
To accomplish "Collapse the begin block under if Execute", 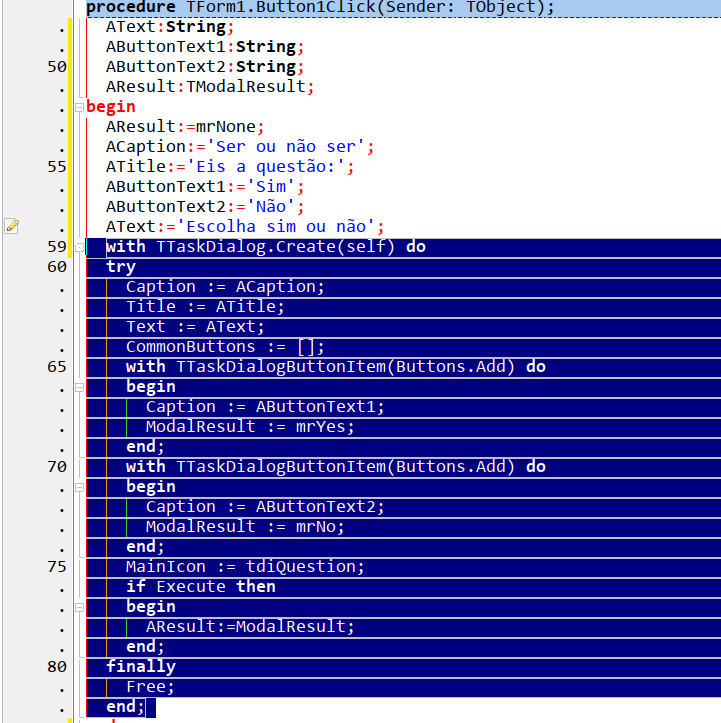I will coord(78,607).
